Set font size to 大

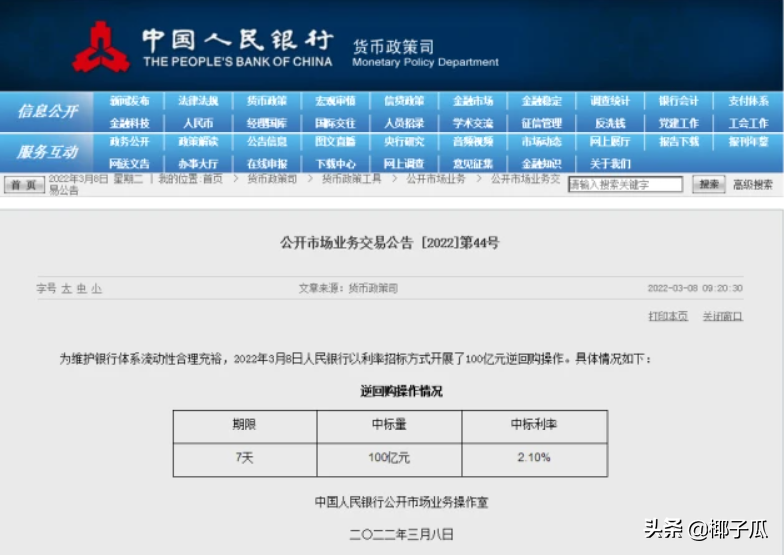(x=66, y=288)
